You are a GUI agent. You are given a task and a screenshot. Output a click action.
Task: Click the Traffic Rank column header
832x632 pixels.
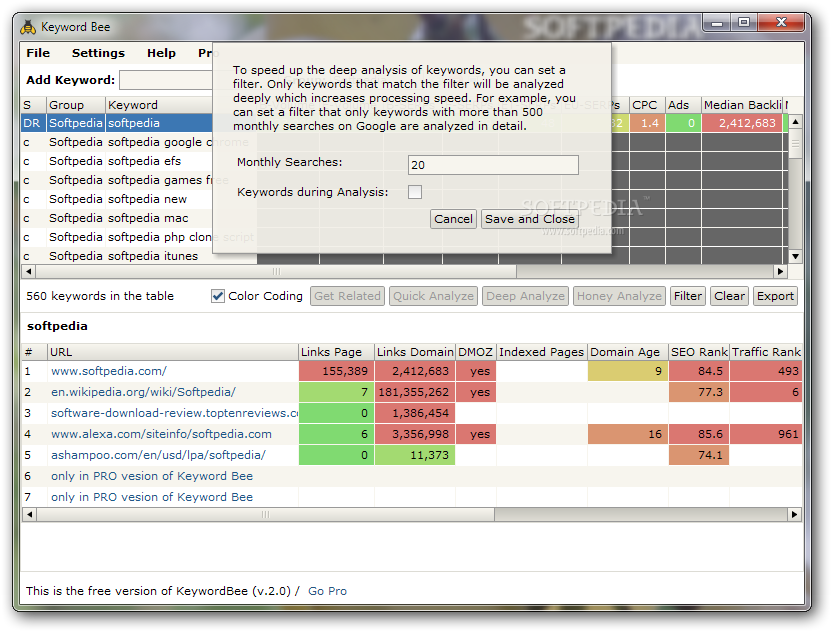pyautogui.click(x=766, y=352)
